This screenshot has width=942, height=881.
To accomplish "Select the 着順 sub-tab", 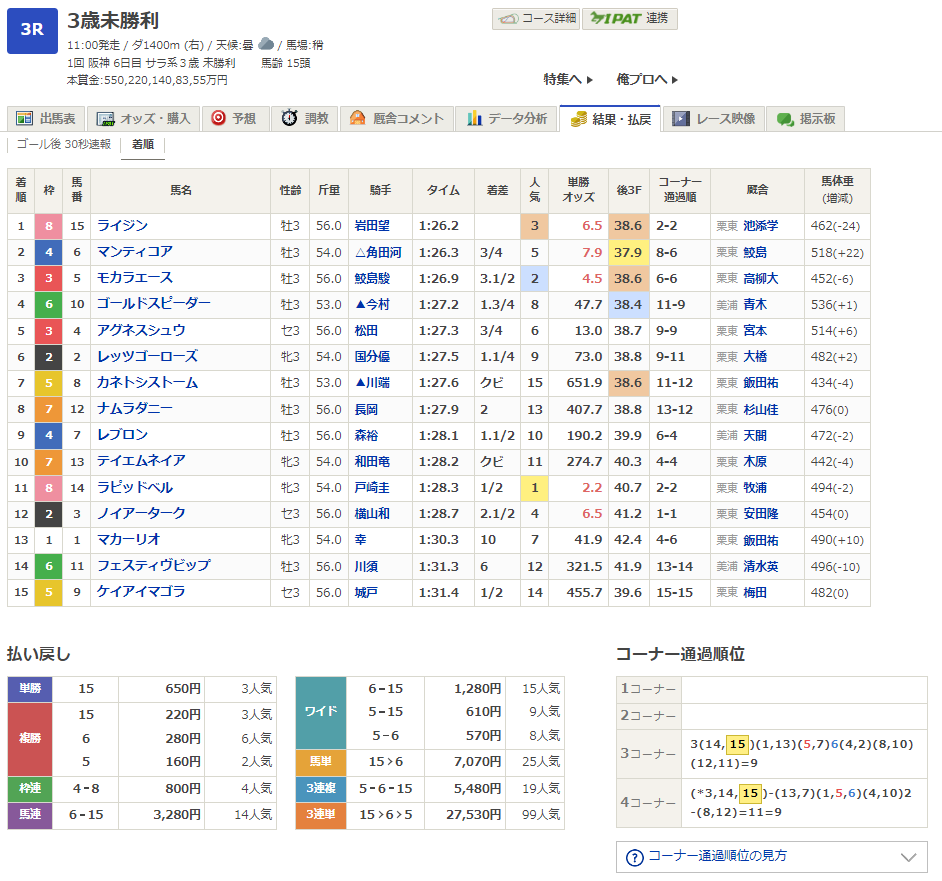I will tap(142, 145).
